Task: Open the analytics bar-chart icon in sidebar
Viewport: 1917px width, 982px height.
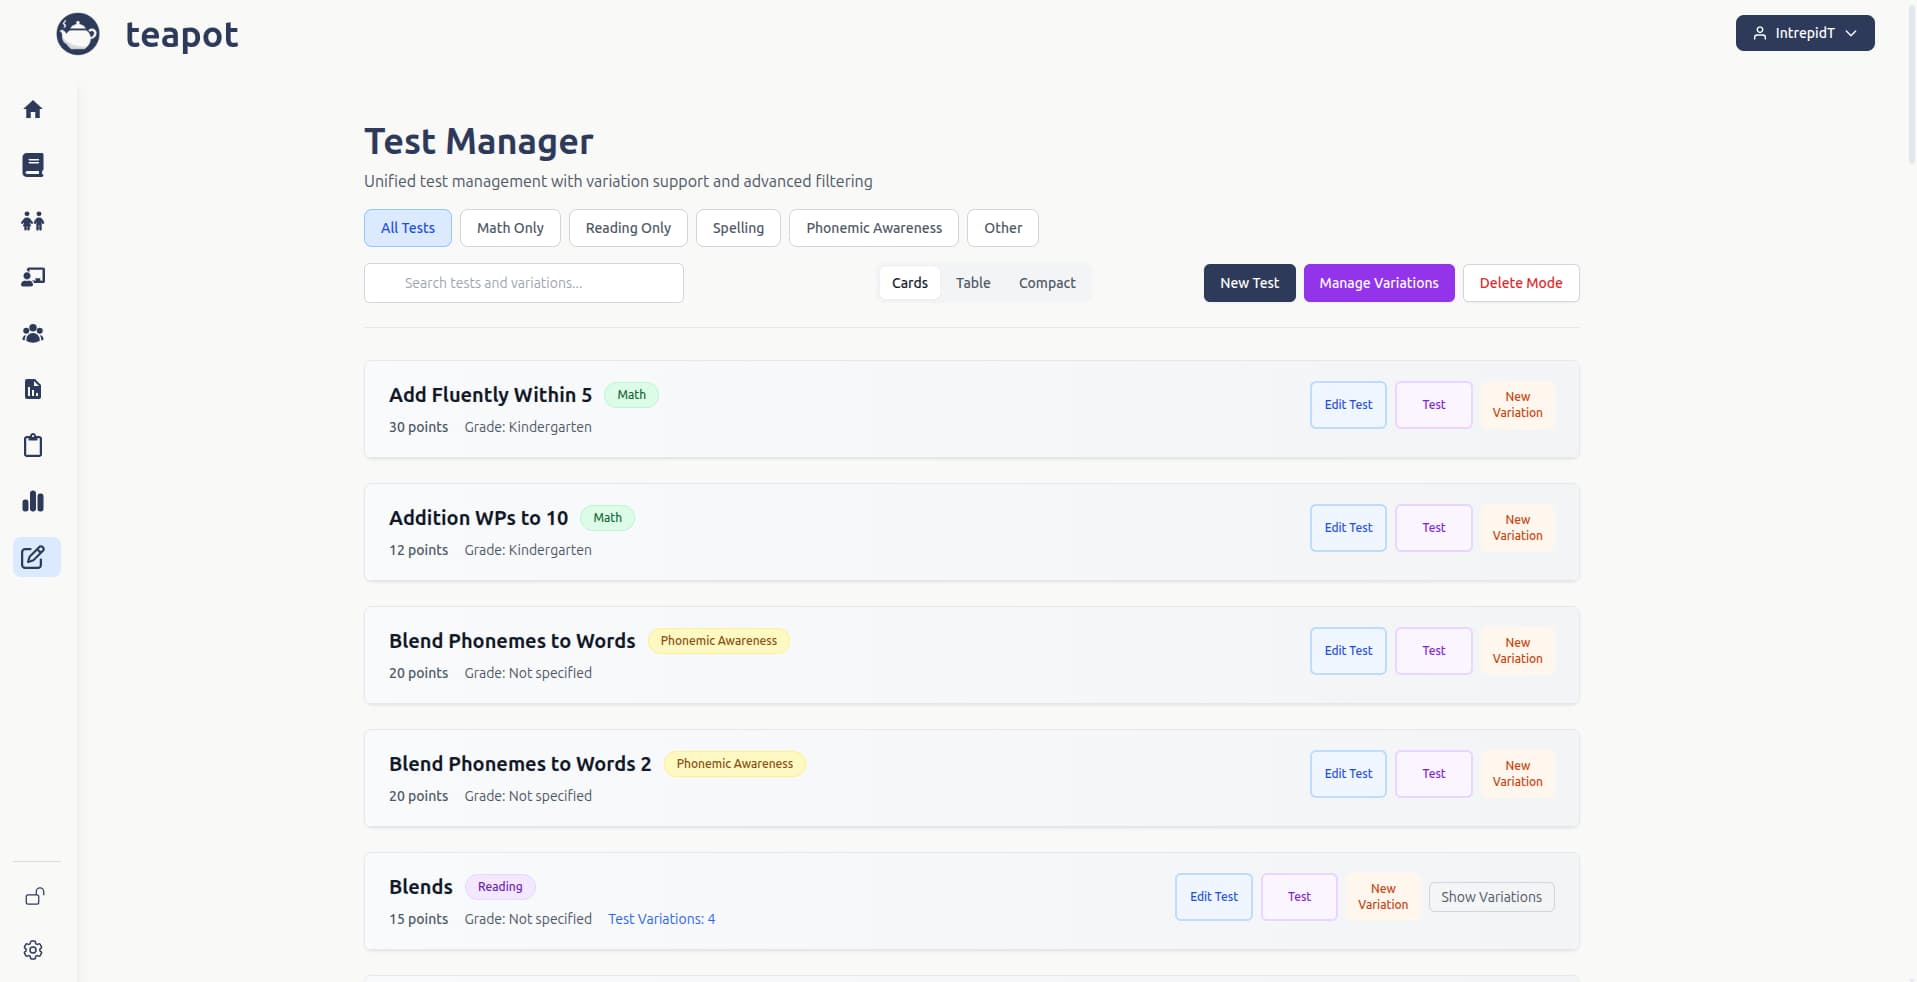Action: [33, 501]
